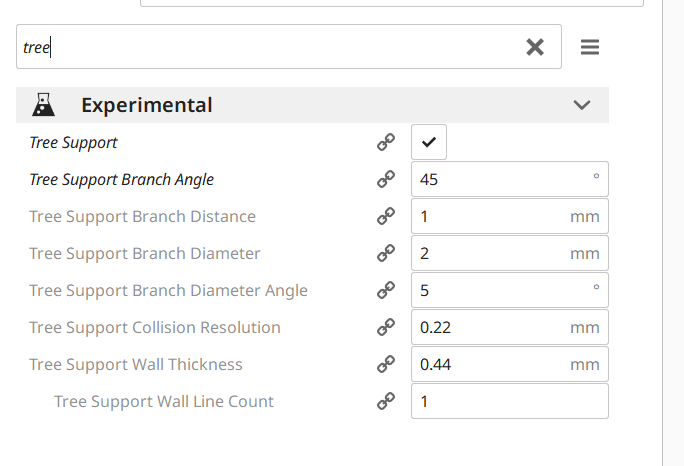Collapse the Experimental section chevron

click(x=581, y=105)
